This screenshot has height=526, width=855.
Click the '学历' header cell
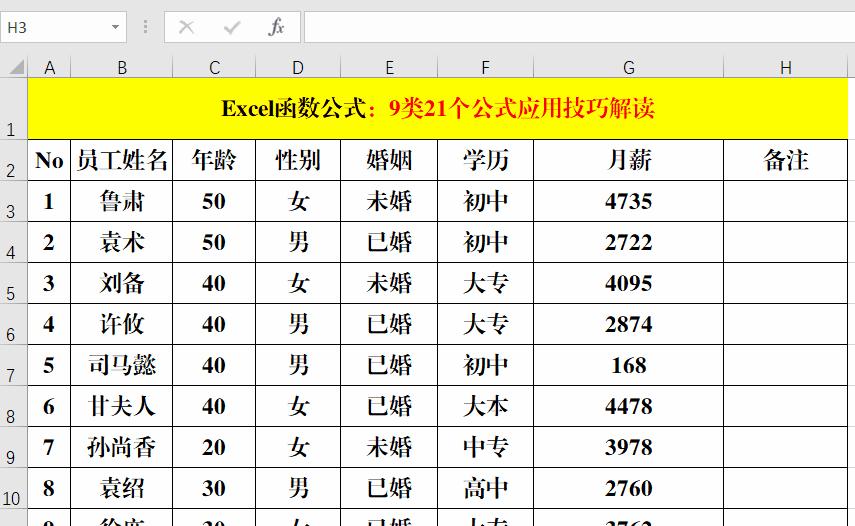pos(485,160)
